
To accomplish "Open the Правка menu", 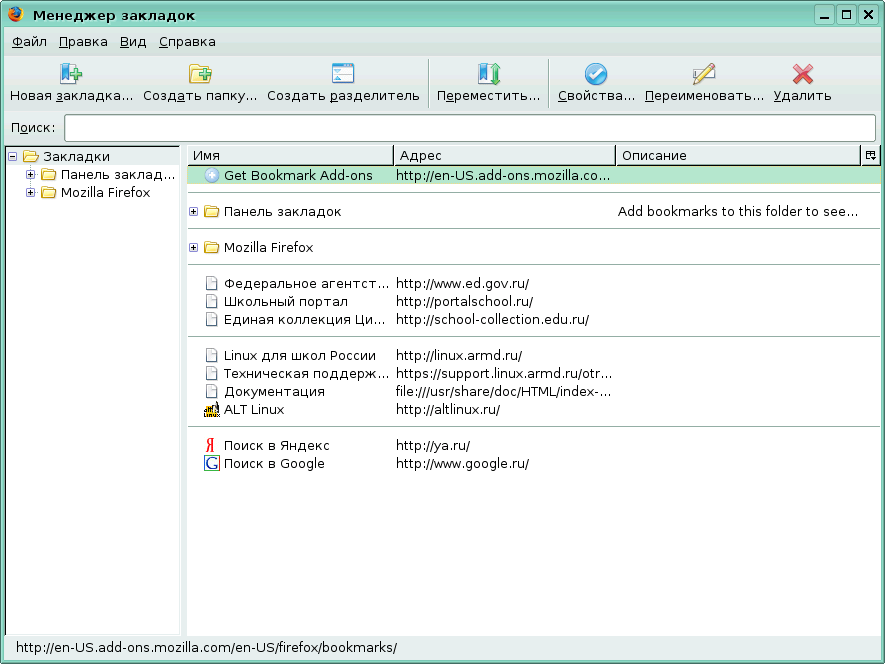I will tap(82, 42).
